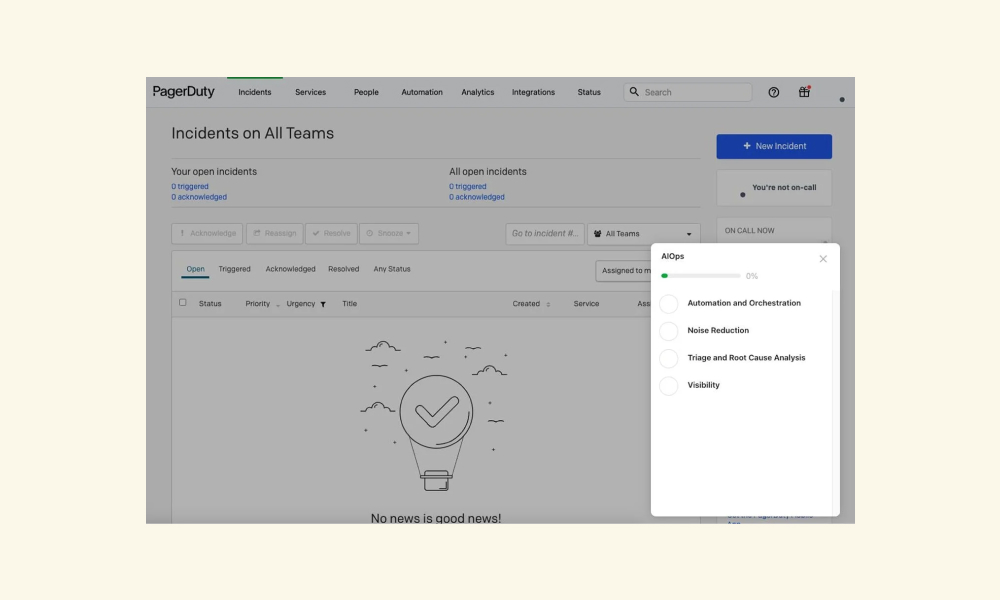The height and width of the screenshot is (600, 1000).
Task: Open all open 0 triggered link
Action: tap(467, 187)
